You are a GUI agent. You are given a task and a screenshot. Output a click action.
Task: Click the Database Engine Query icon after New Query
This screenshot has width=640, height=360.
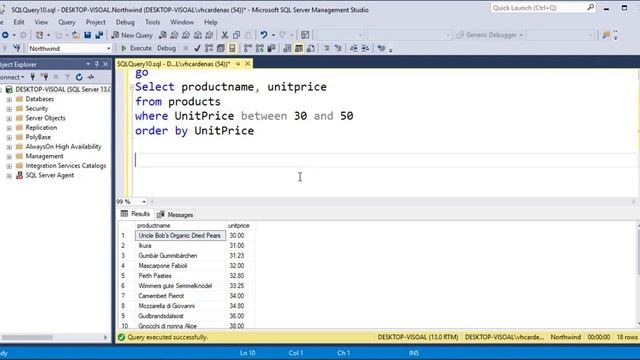[x=163, y=35]
